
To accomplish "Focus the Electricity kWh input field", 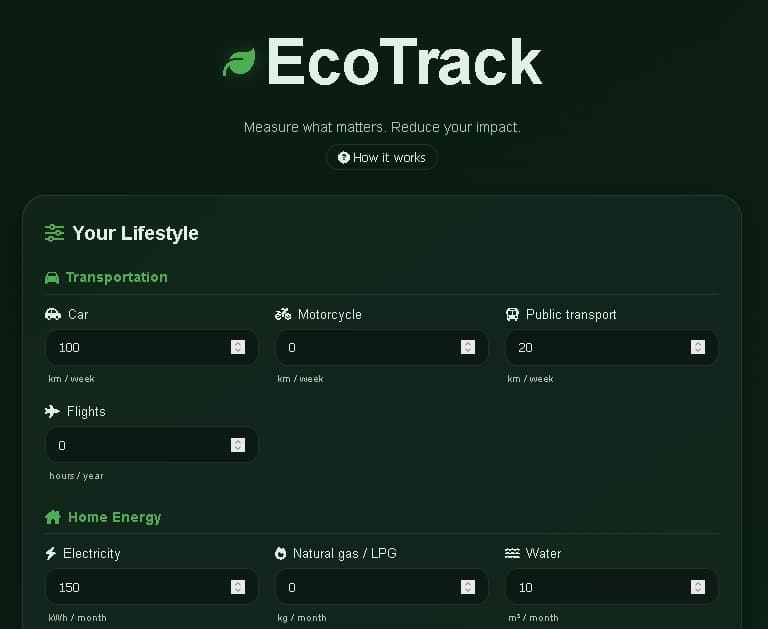I will pyautogui.click(x=152, y=587).
